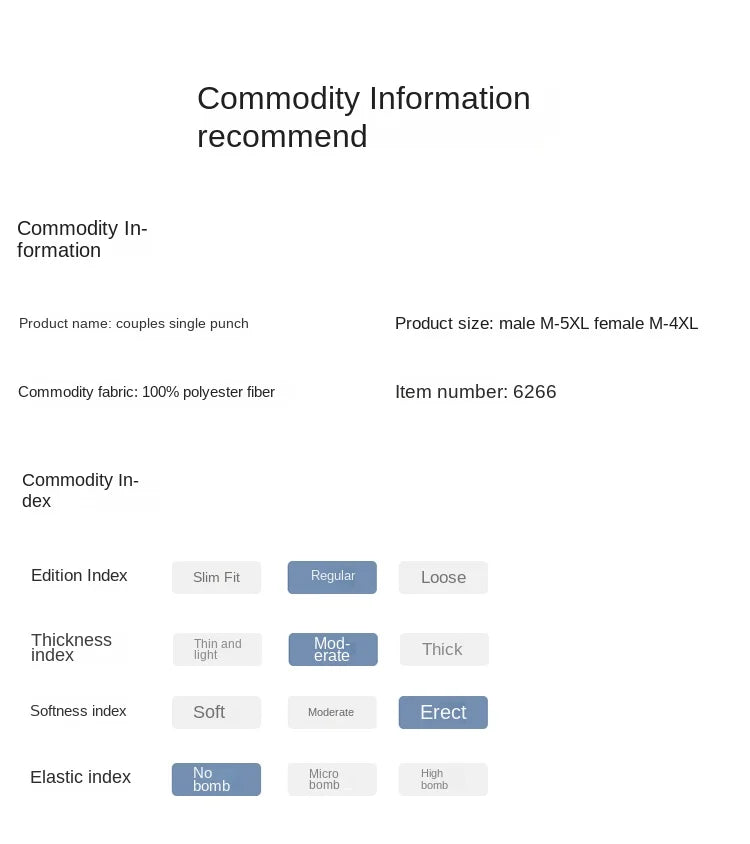Viewport: 750px width, 844px height.
Task: Pick the Soft softness option
Action: pyautogui.click(x=216, y=712)
